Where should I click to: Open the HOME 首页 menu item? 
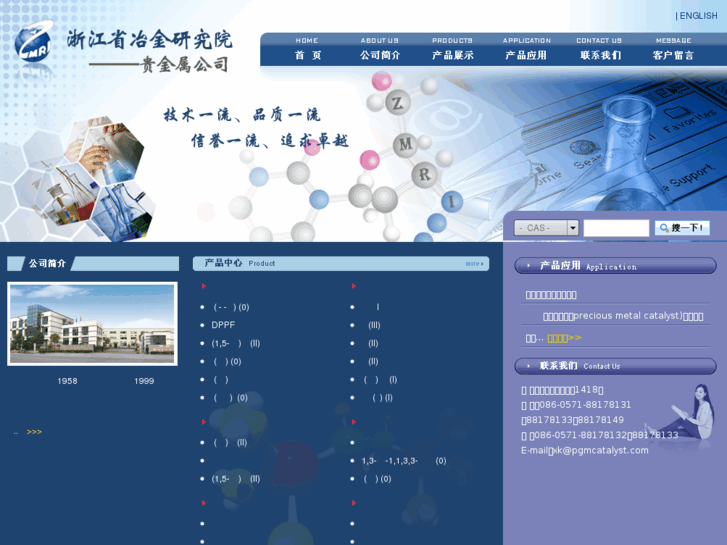pyautogui.click(x=307, y=49)
